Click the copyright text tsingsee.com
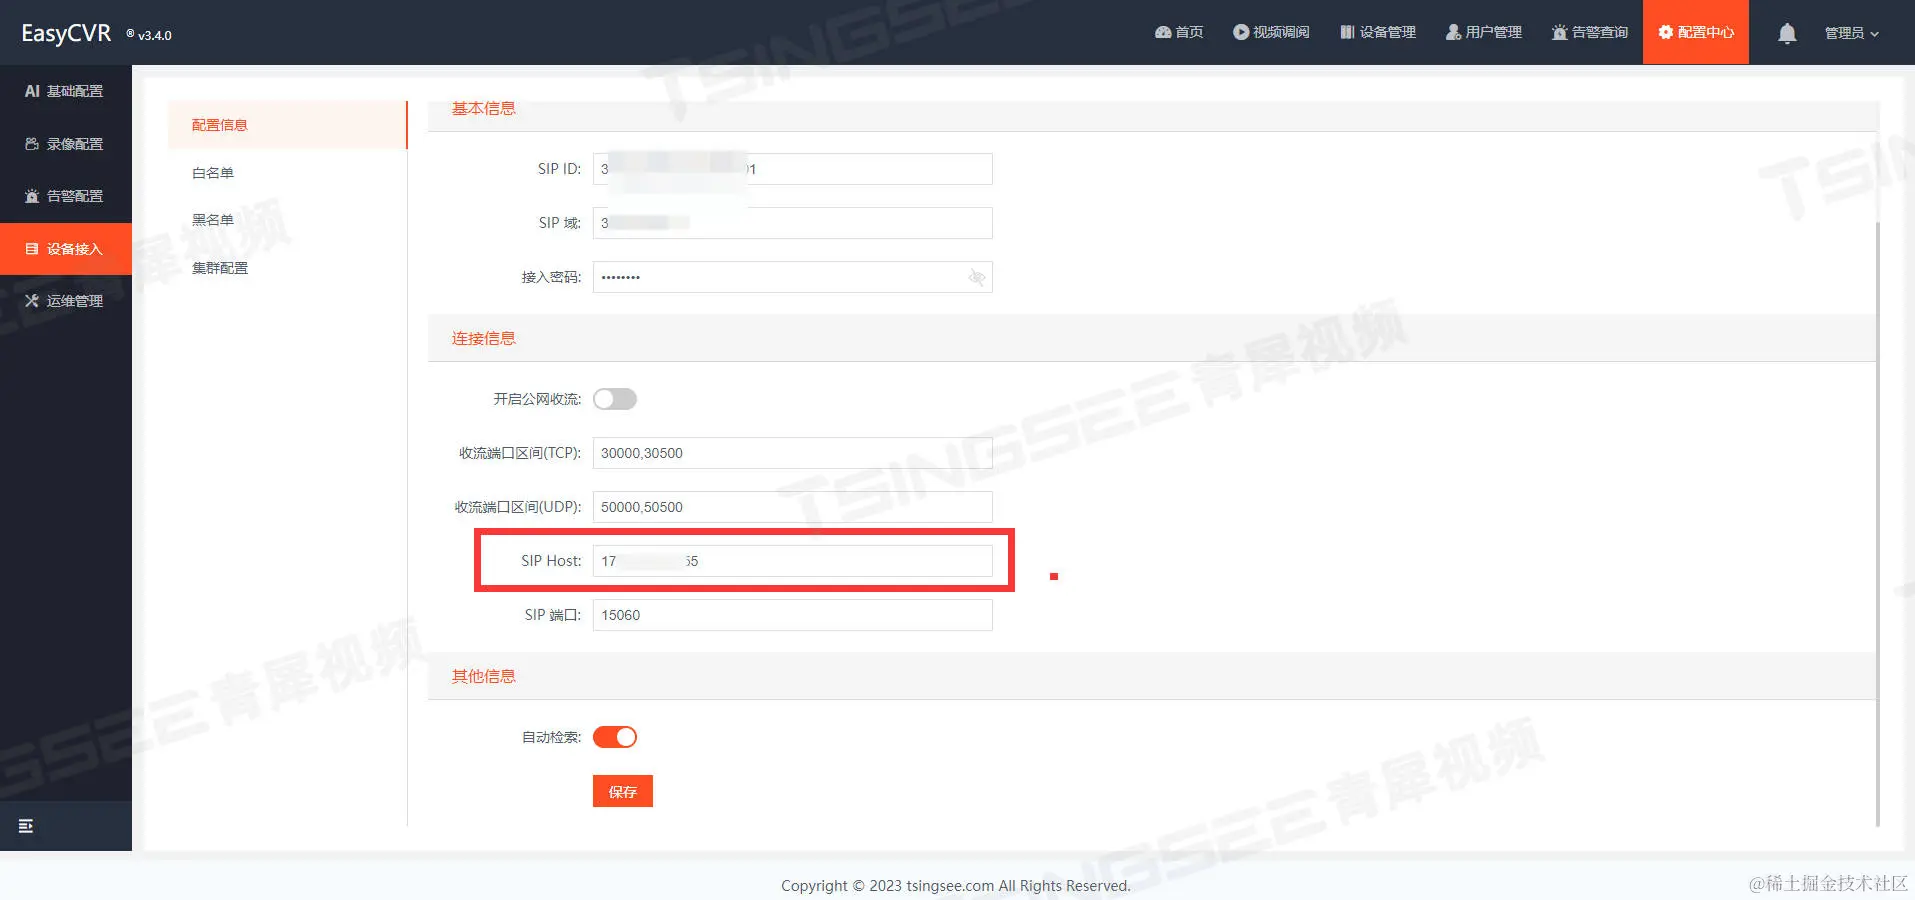The height and width of the screenshot is (900, 1915). pyautogui.click(x=950, y=886)
